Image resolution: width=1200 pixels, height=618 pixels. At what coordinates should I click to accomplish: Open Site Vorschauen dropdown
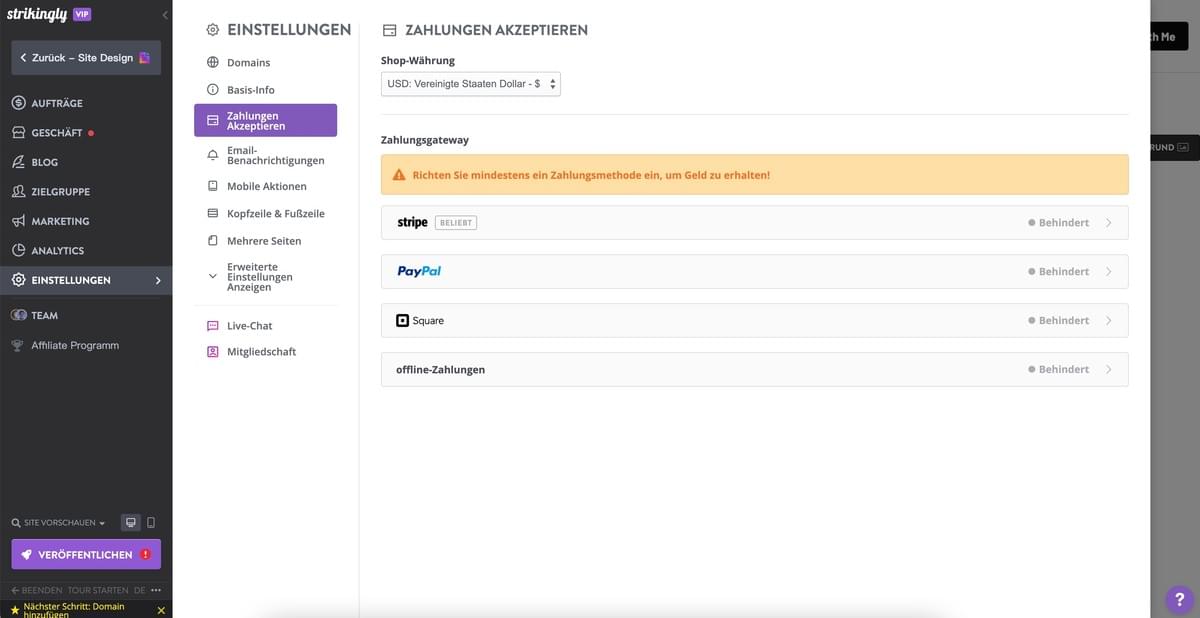click(55, 522)
